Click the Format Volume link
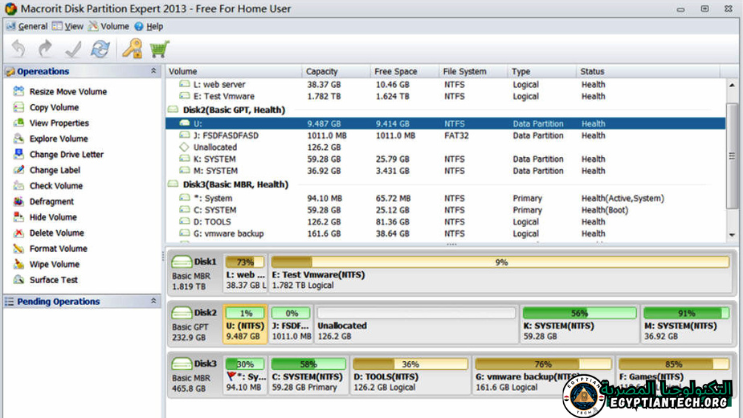743x418 pixels. point(58,249)
